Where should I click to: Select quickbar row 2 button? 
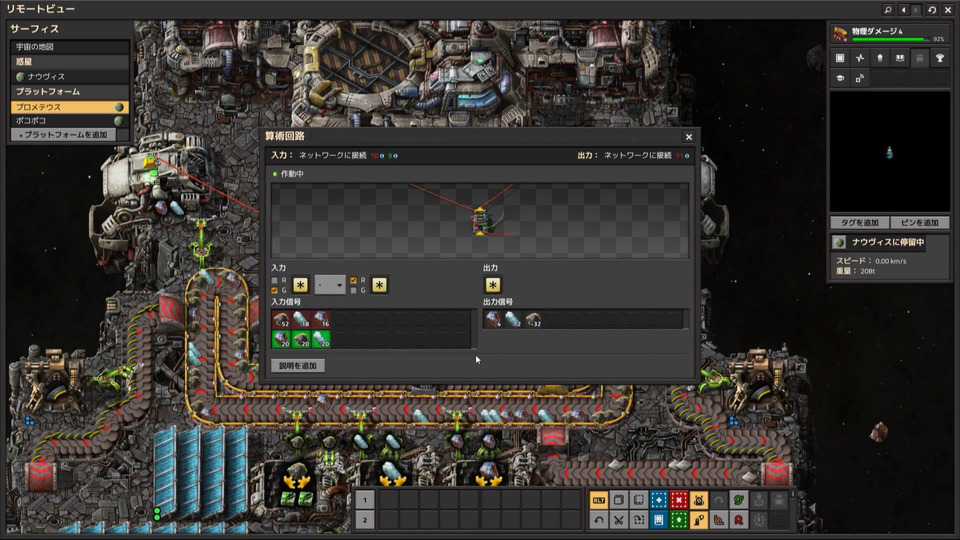click(x=365, y=520)
